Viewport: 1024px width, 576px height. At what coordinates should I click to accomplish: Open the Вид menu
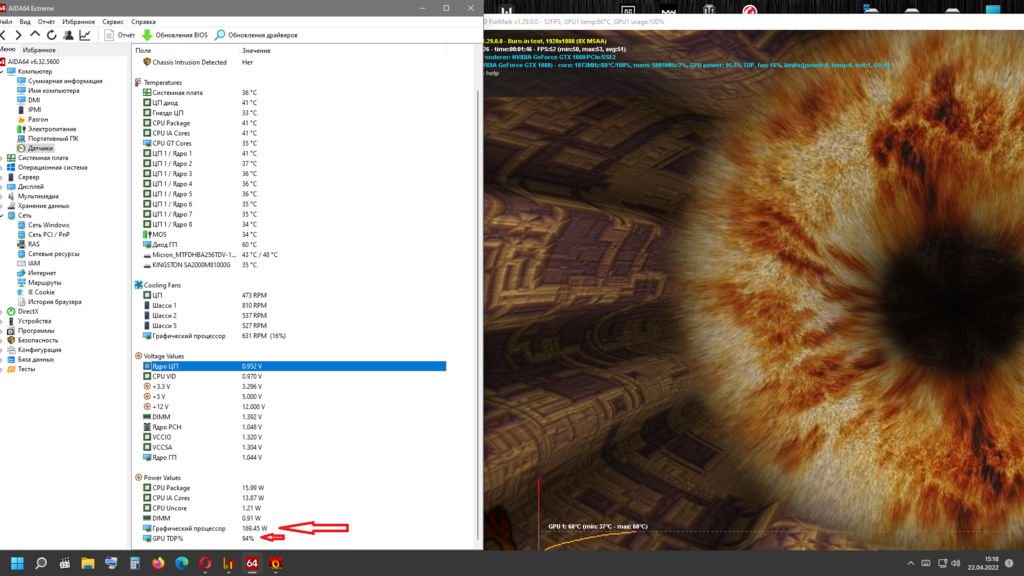click(25, 22)
